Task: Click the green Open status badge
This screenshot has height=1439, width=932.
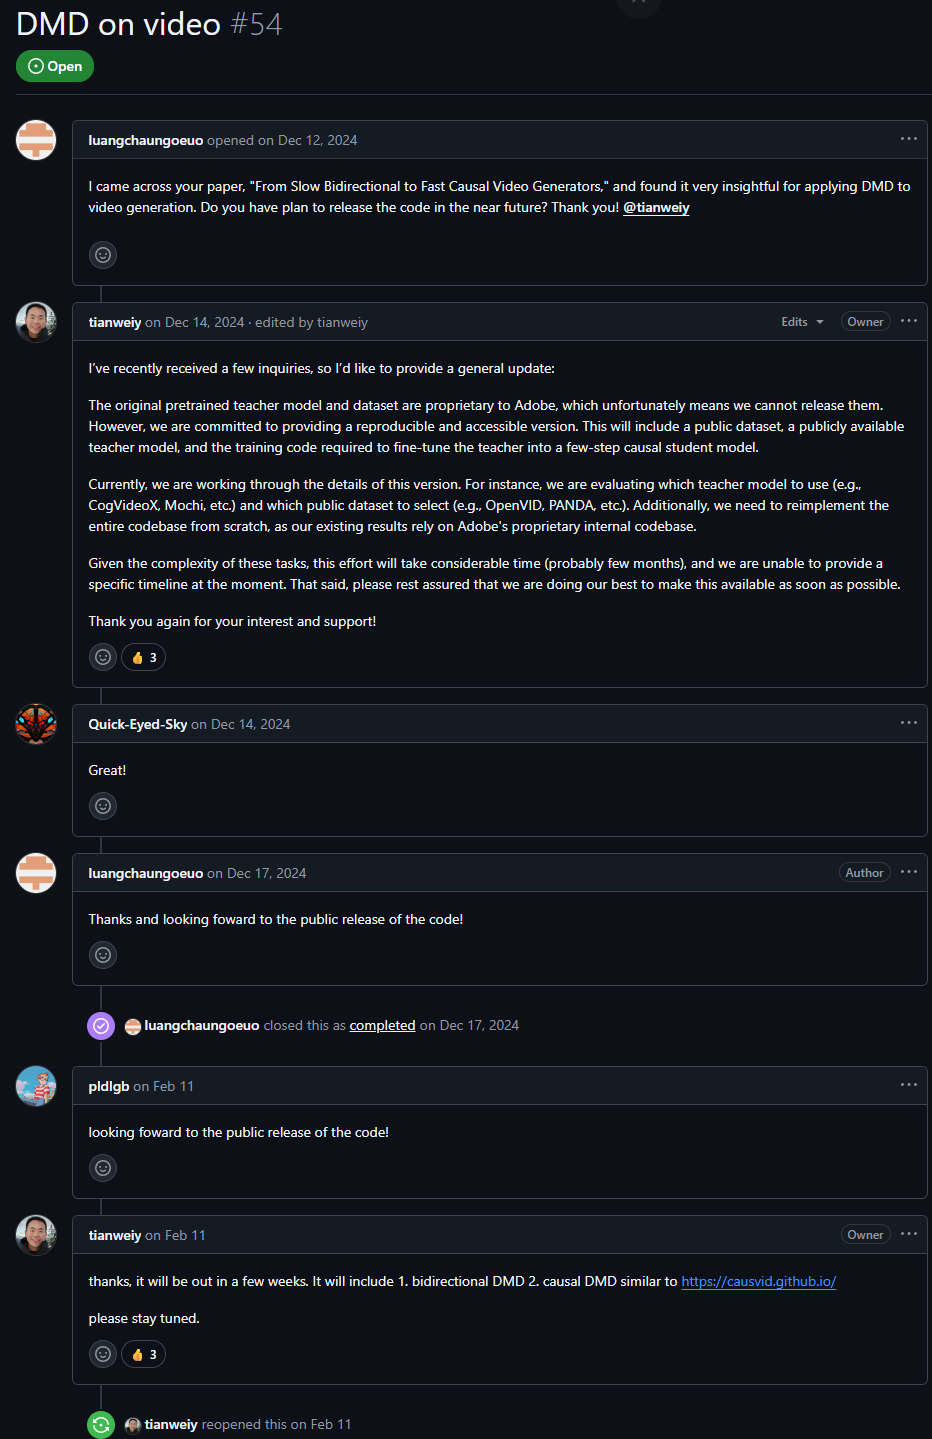Action: click(55, 66)
